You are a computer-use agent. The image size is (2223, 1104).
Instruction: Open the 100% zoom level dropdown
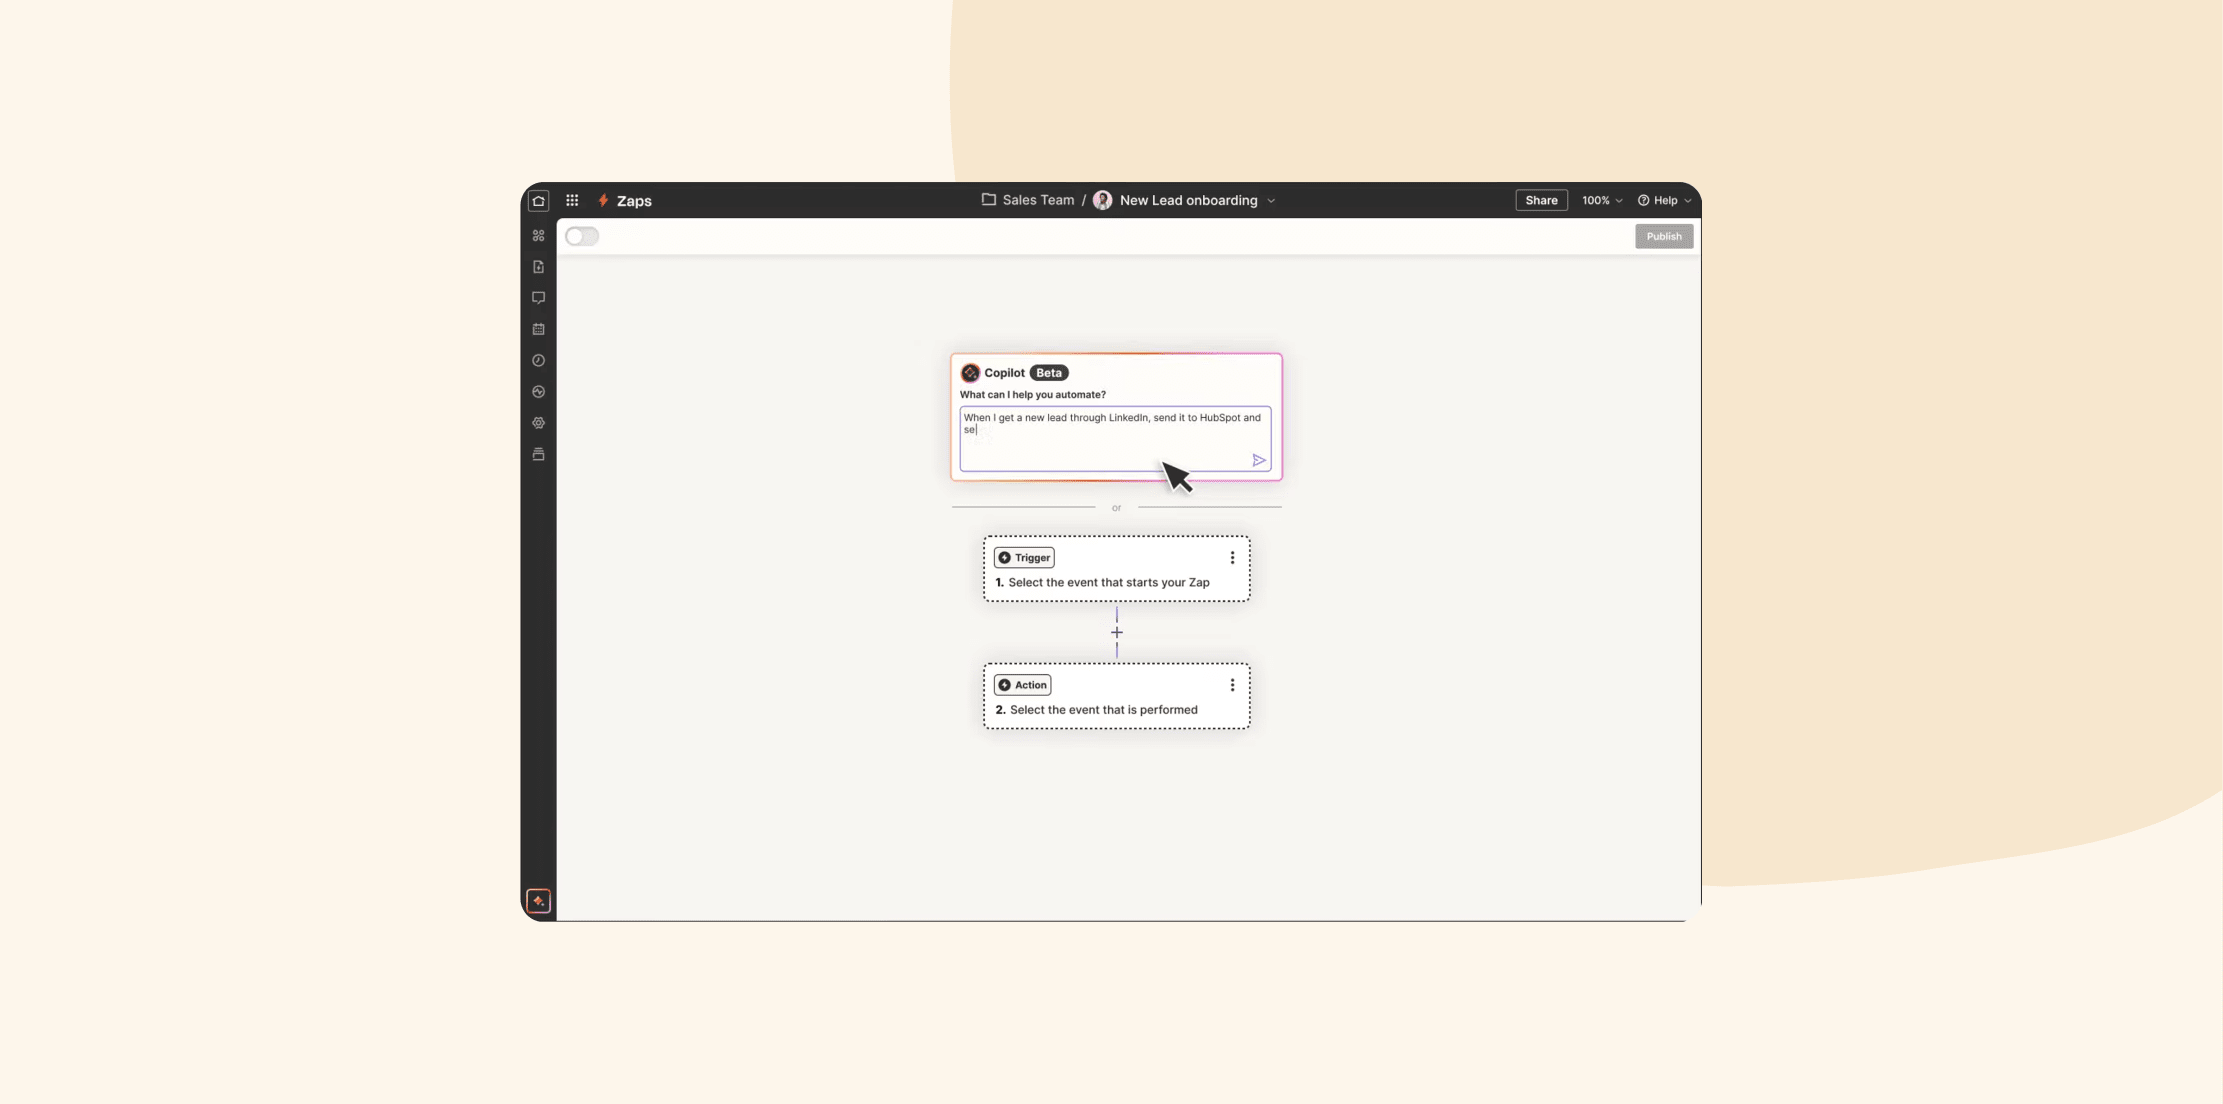click(1602, 201)
